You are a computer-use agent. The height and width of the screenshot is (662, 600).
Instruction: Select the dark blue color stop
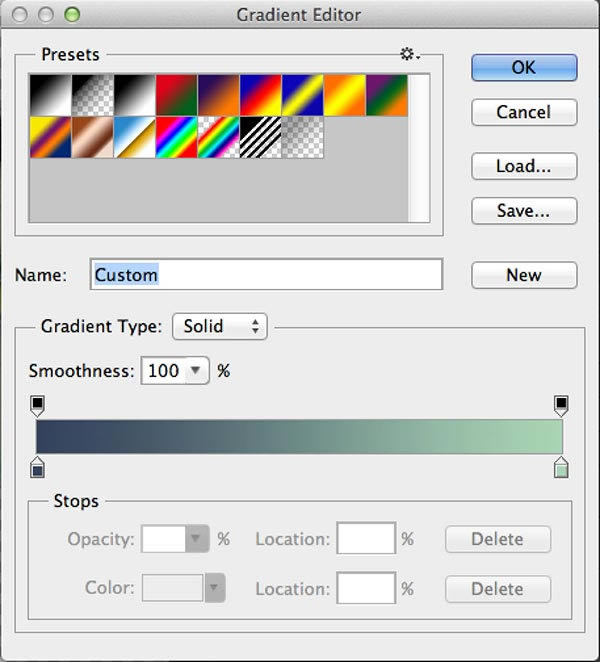(38, 467)
